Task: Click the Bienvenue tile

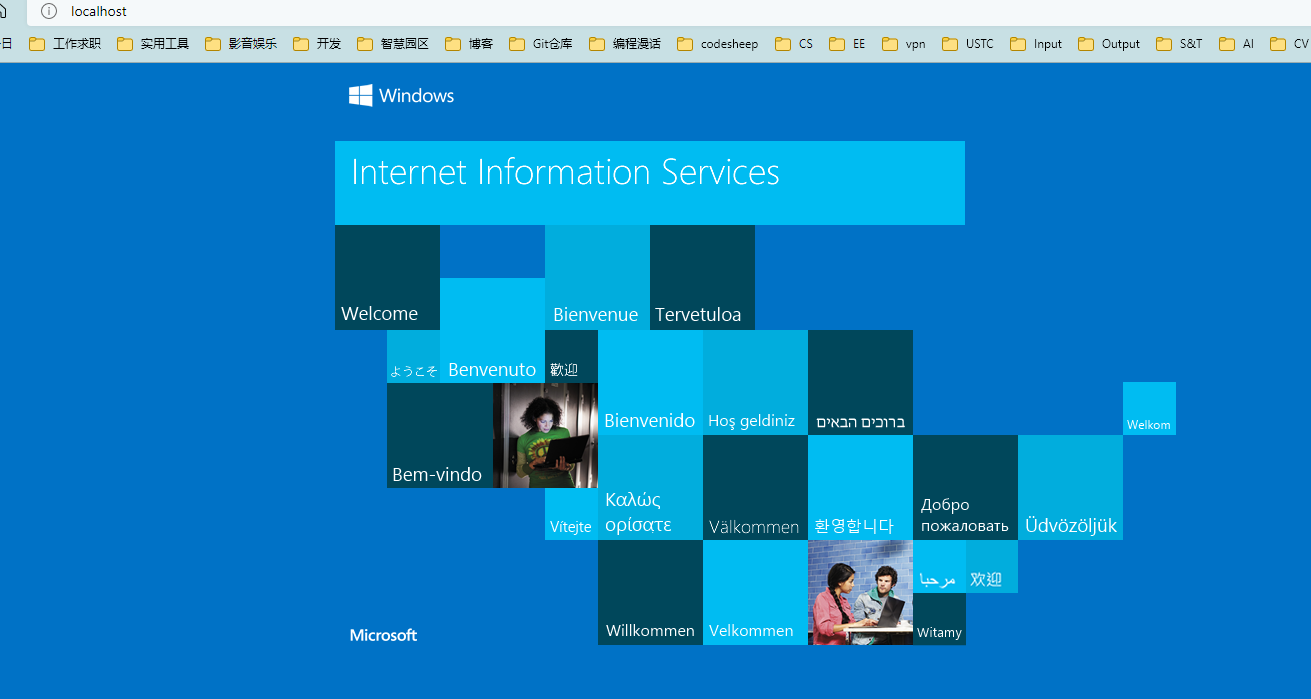Action: 597,277
